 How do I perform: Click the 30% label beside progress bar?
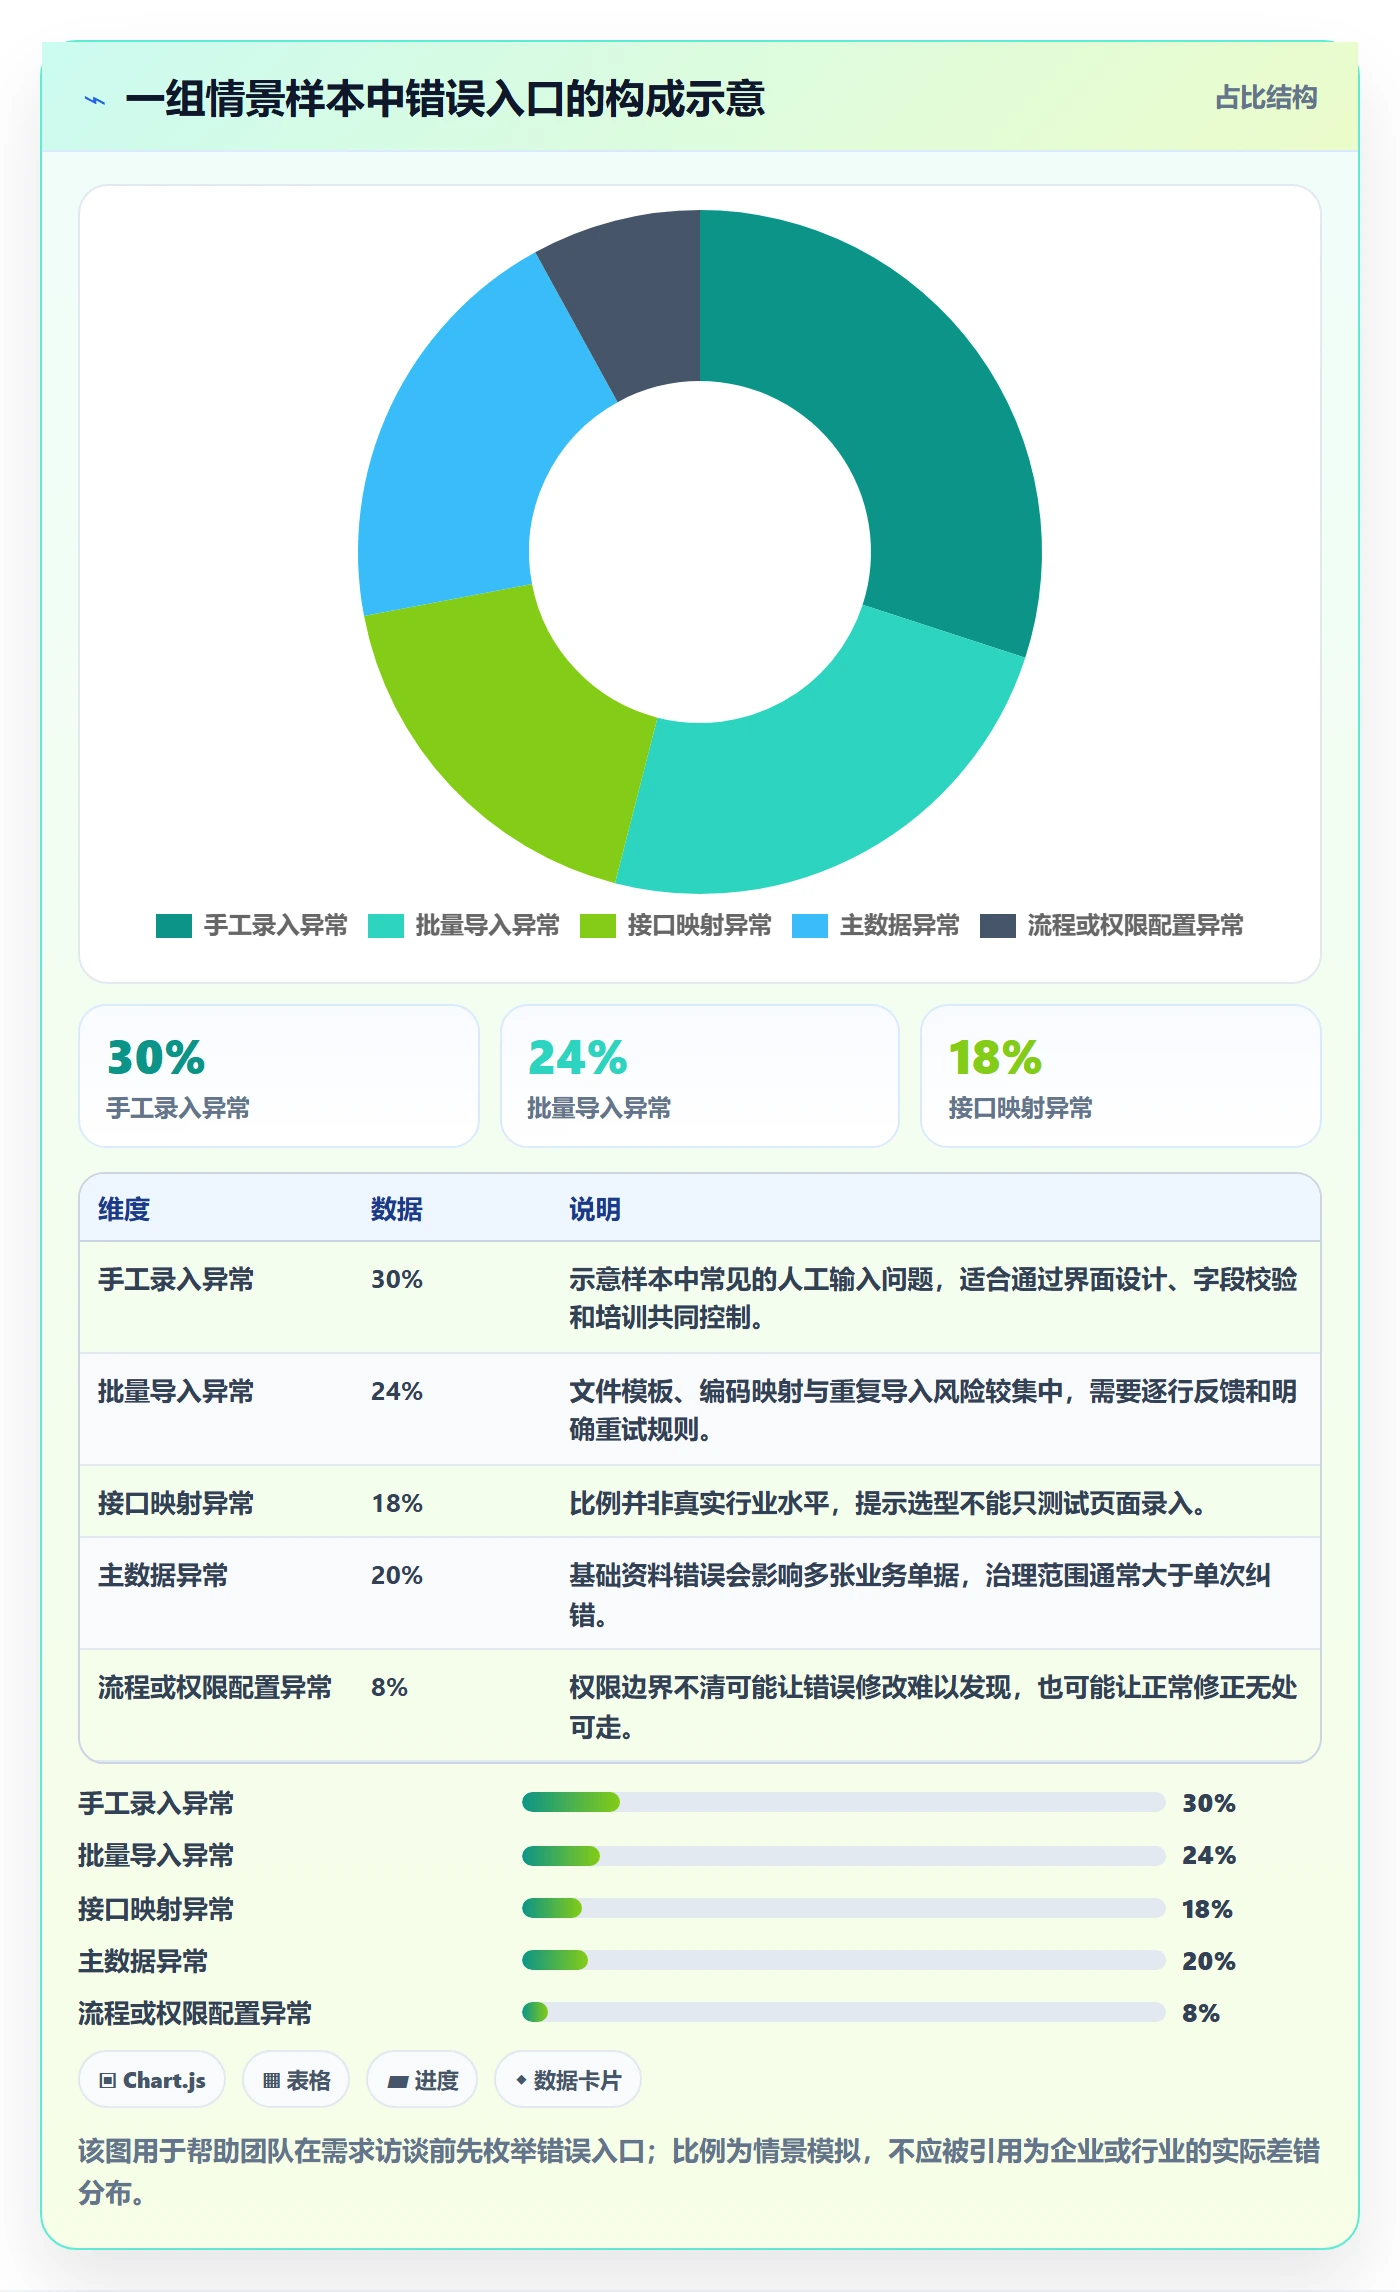pyautogui.click(x=1209, y=1803)
